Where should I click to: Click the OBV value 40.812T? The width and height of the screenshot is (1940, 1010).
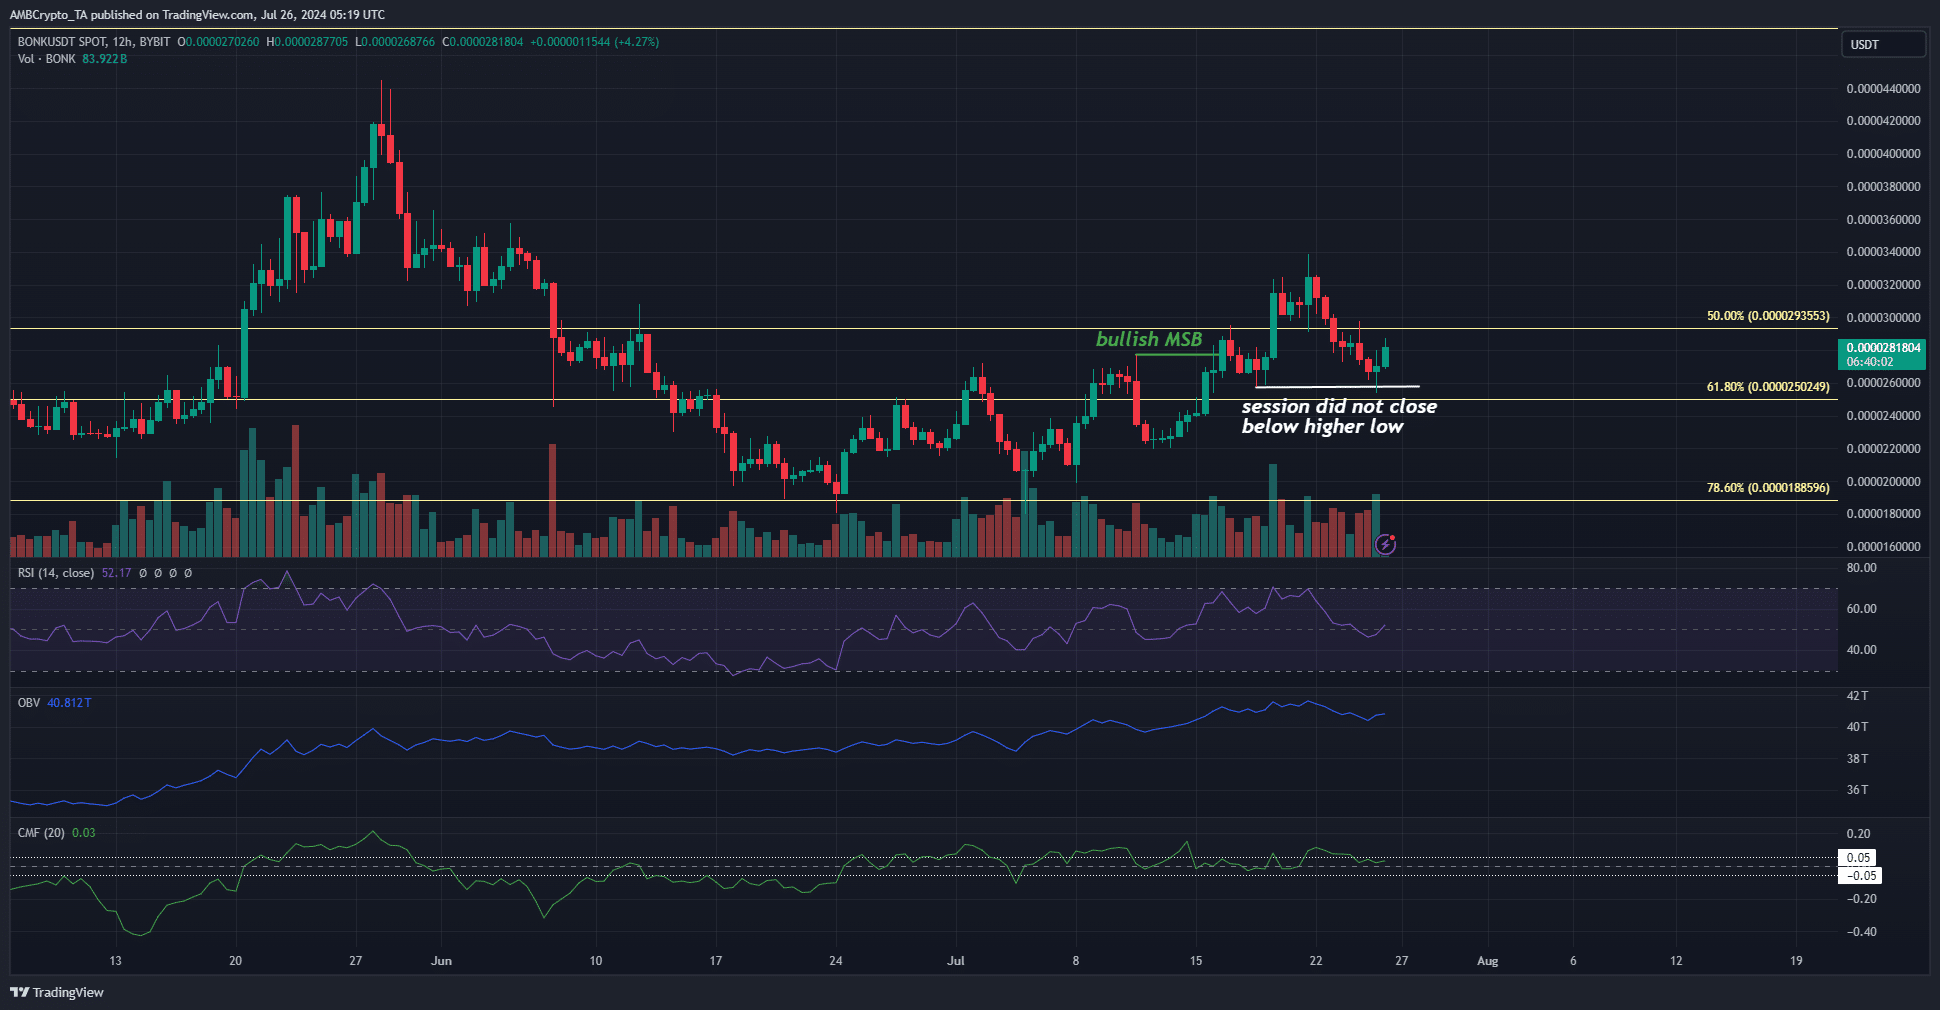(x=69, y=703)
